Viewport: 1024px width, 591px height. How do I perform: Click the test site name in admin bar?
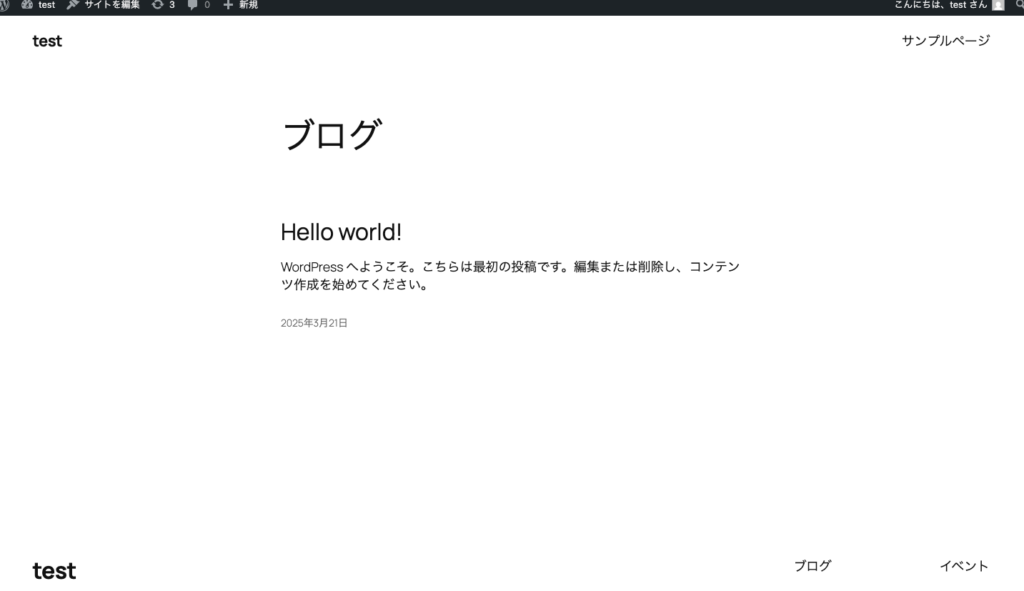(x=47, y=5)
